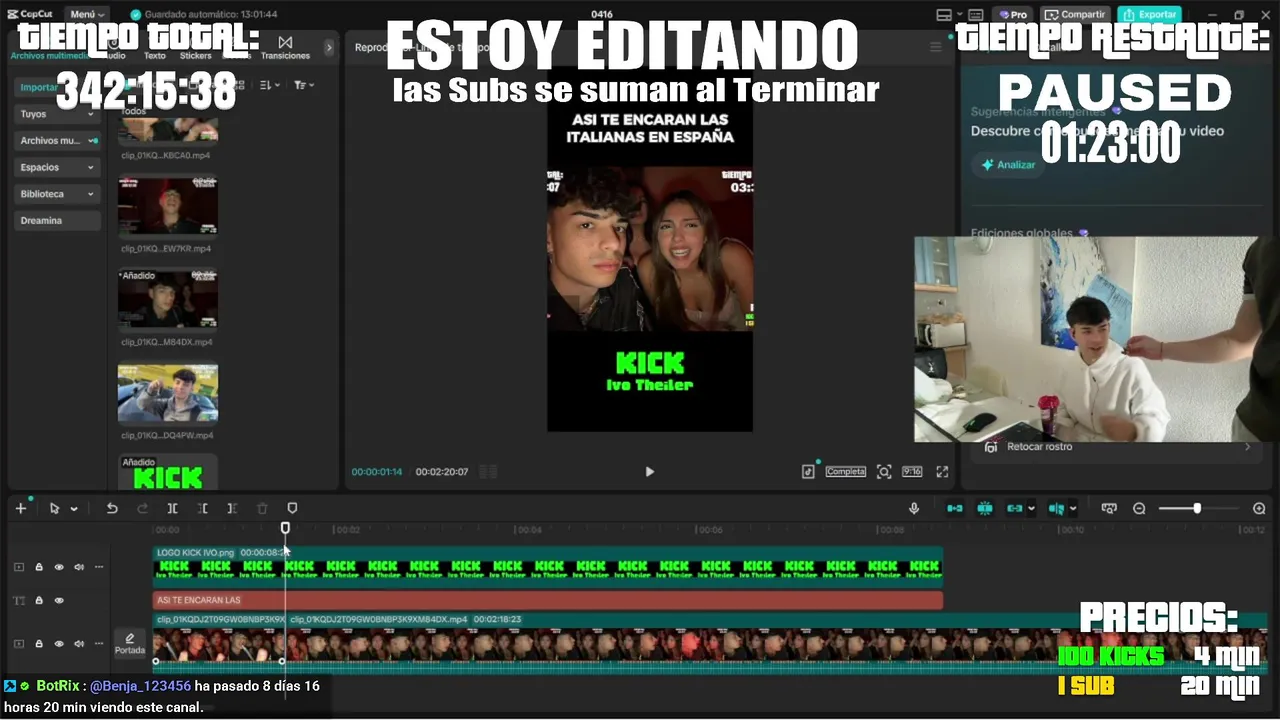Open the Dreamina section
Viewport: 1280px width, 720px height.
(x=57, y=220)
